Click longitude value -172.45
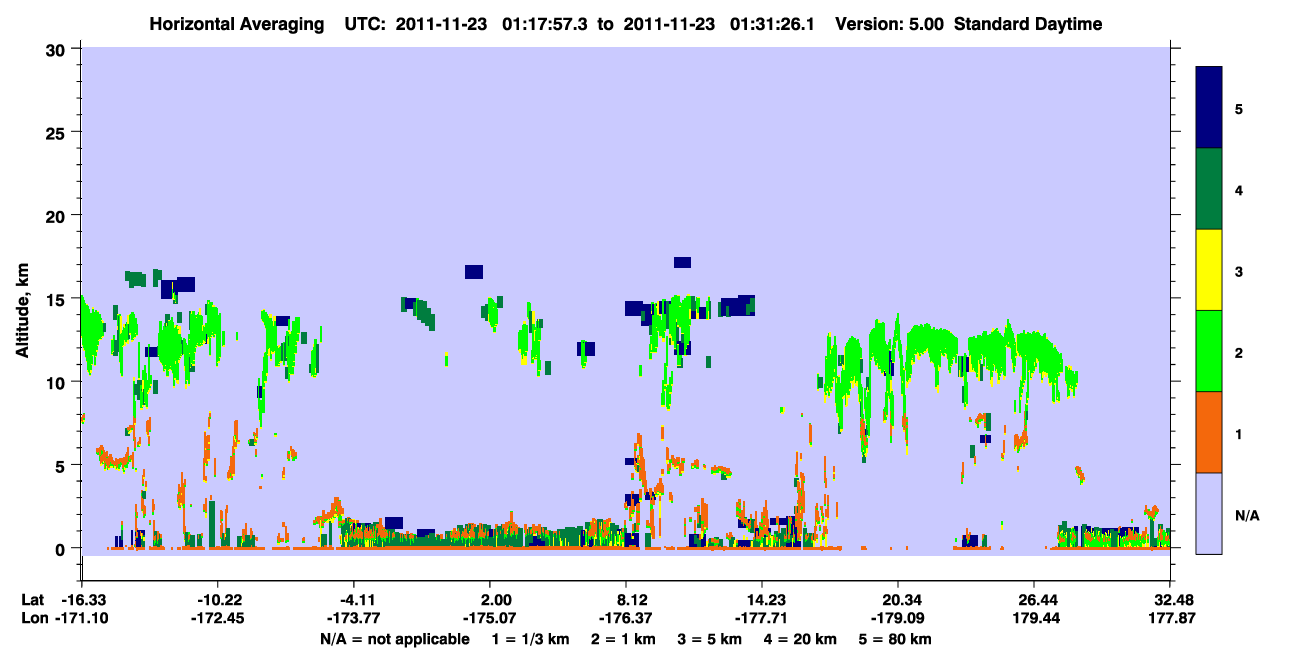 pos(217,619)
